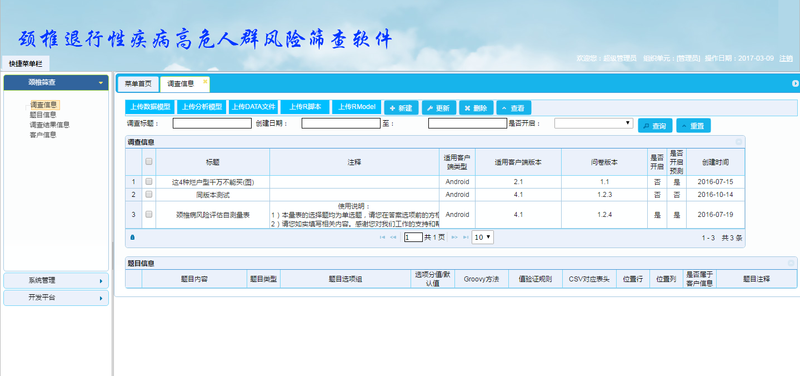Screen dimensions: 800x376
Task: Click the refresh icon in the grid pager
Action: point(133,237)
